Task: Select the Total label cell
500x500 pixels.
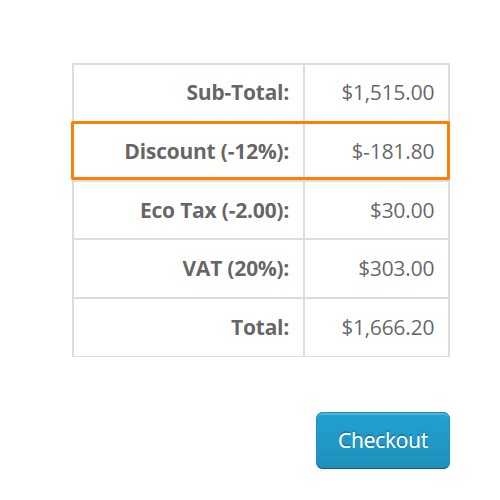Action: (x=188, y=327)
